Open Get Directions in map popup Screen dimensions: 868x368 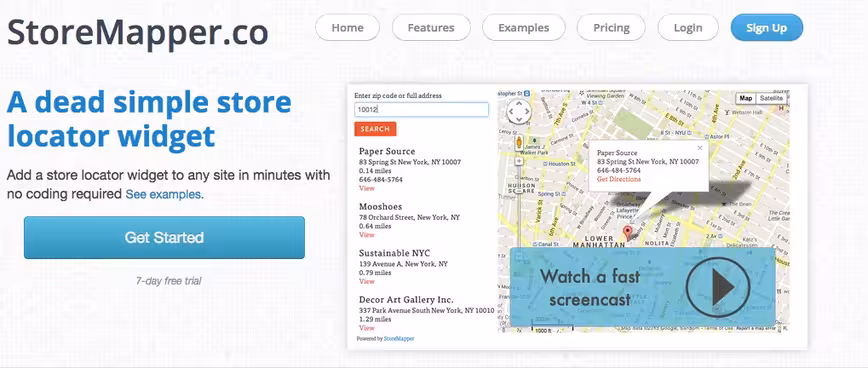click(x=619, y=179)
